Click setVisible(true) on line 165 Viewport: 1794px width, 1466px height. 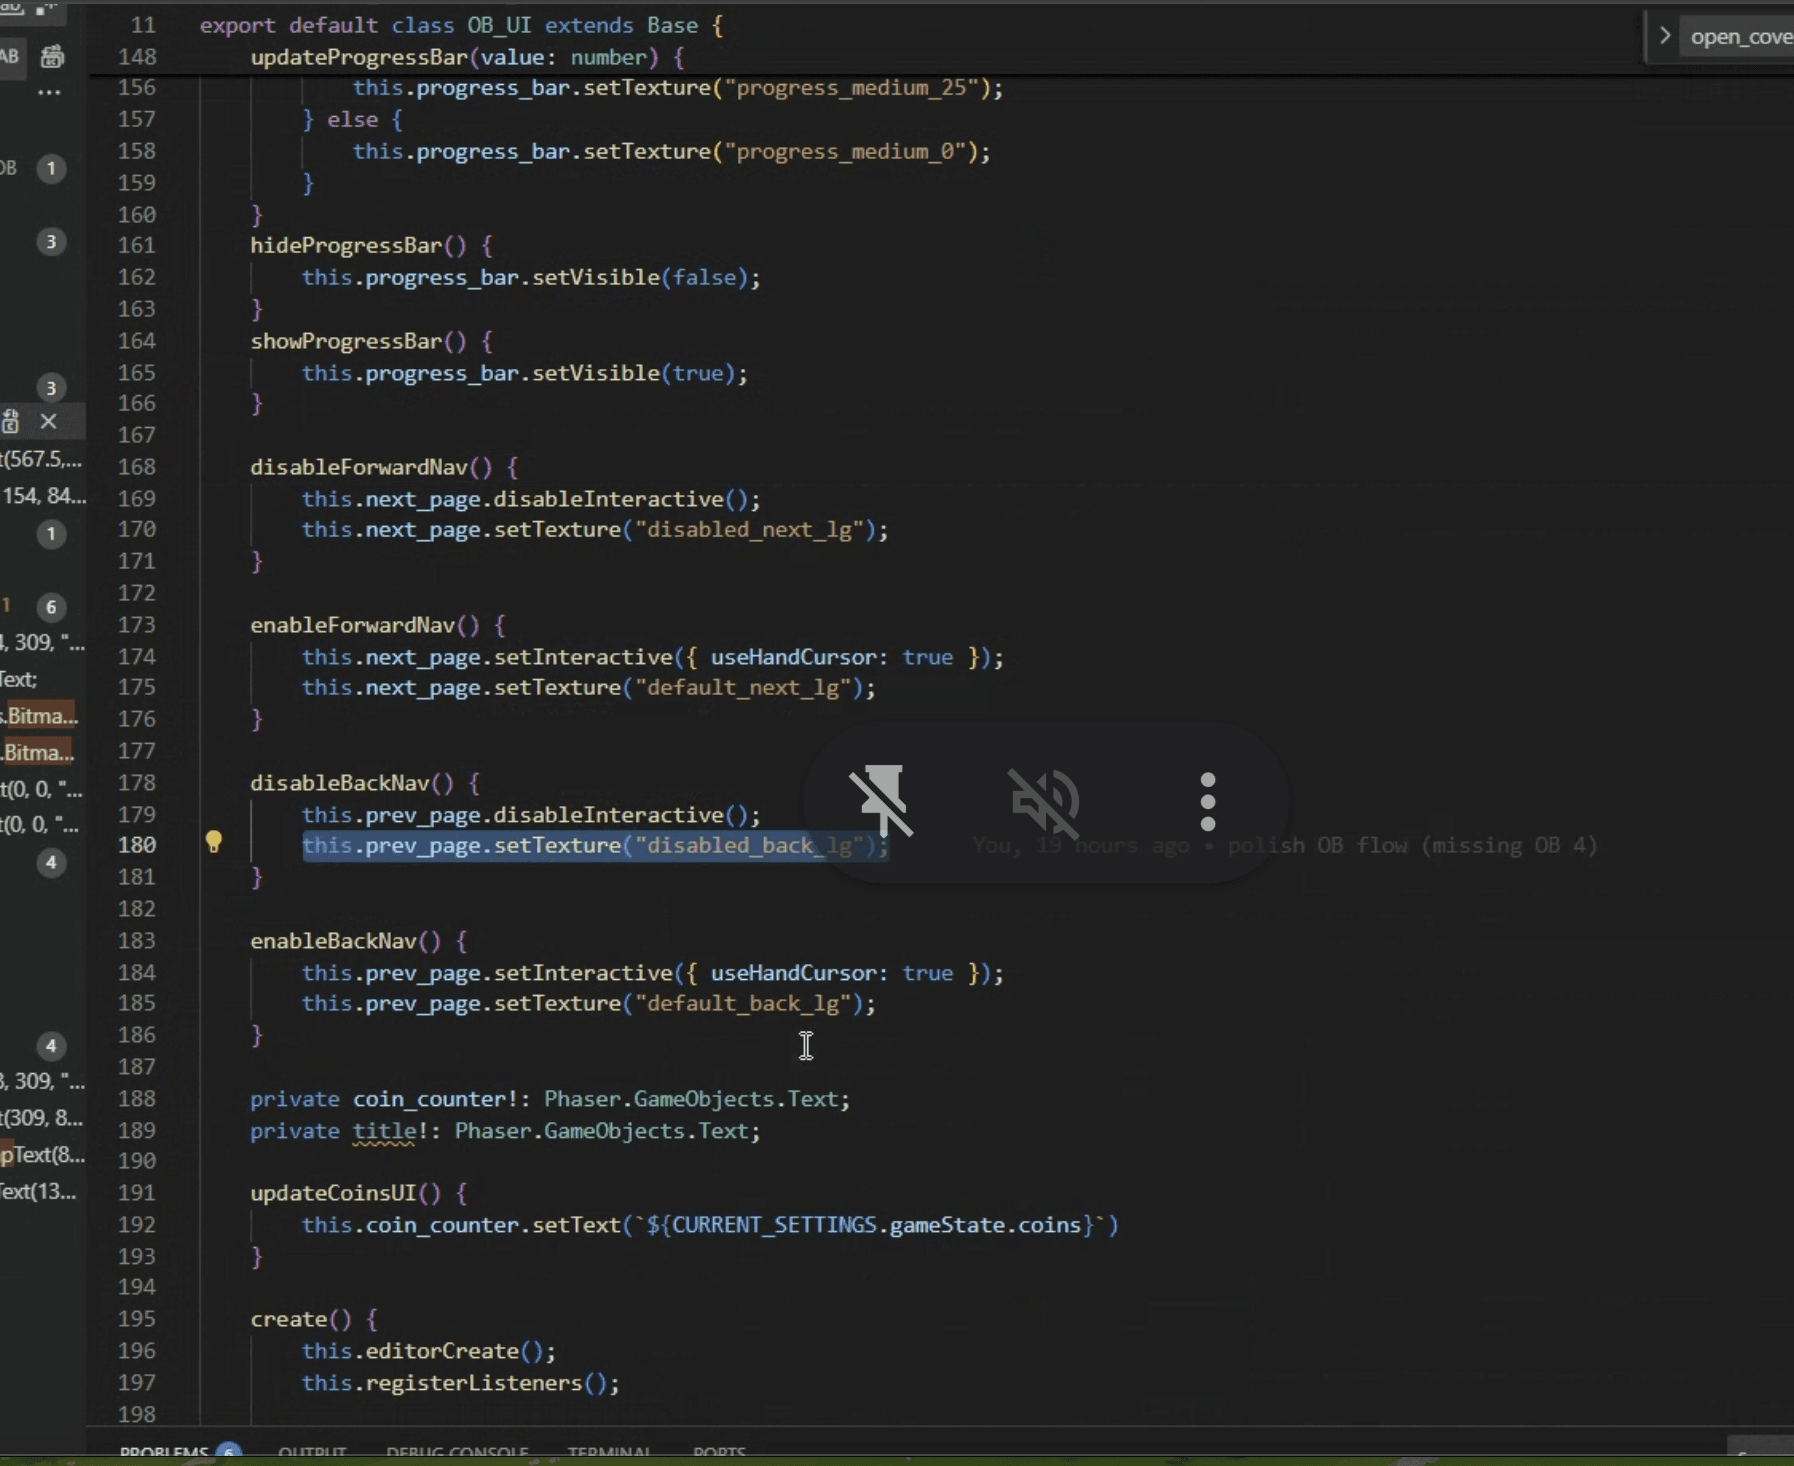coord(634,373)
